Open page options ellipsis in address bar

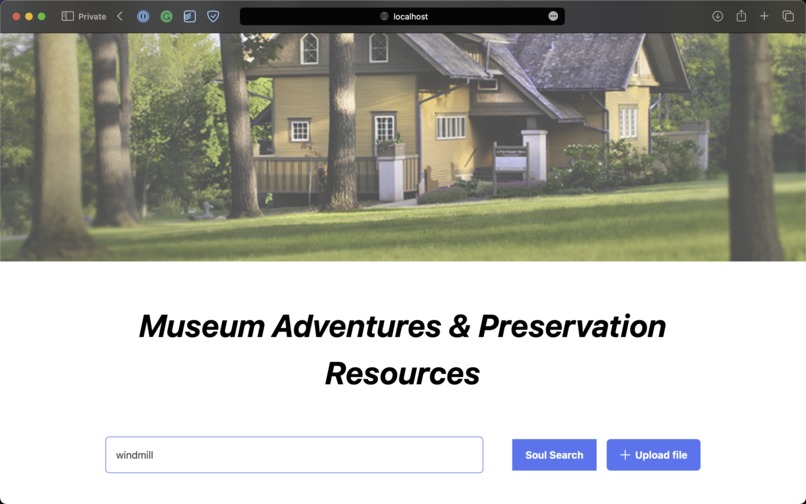(553, 16)
